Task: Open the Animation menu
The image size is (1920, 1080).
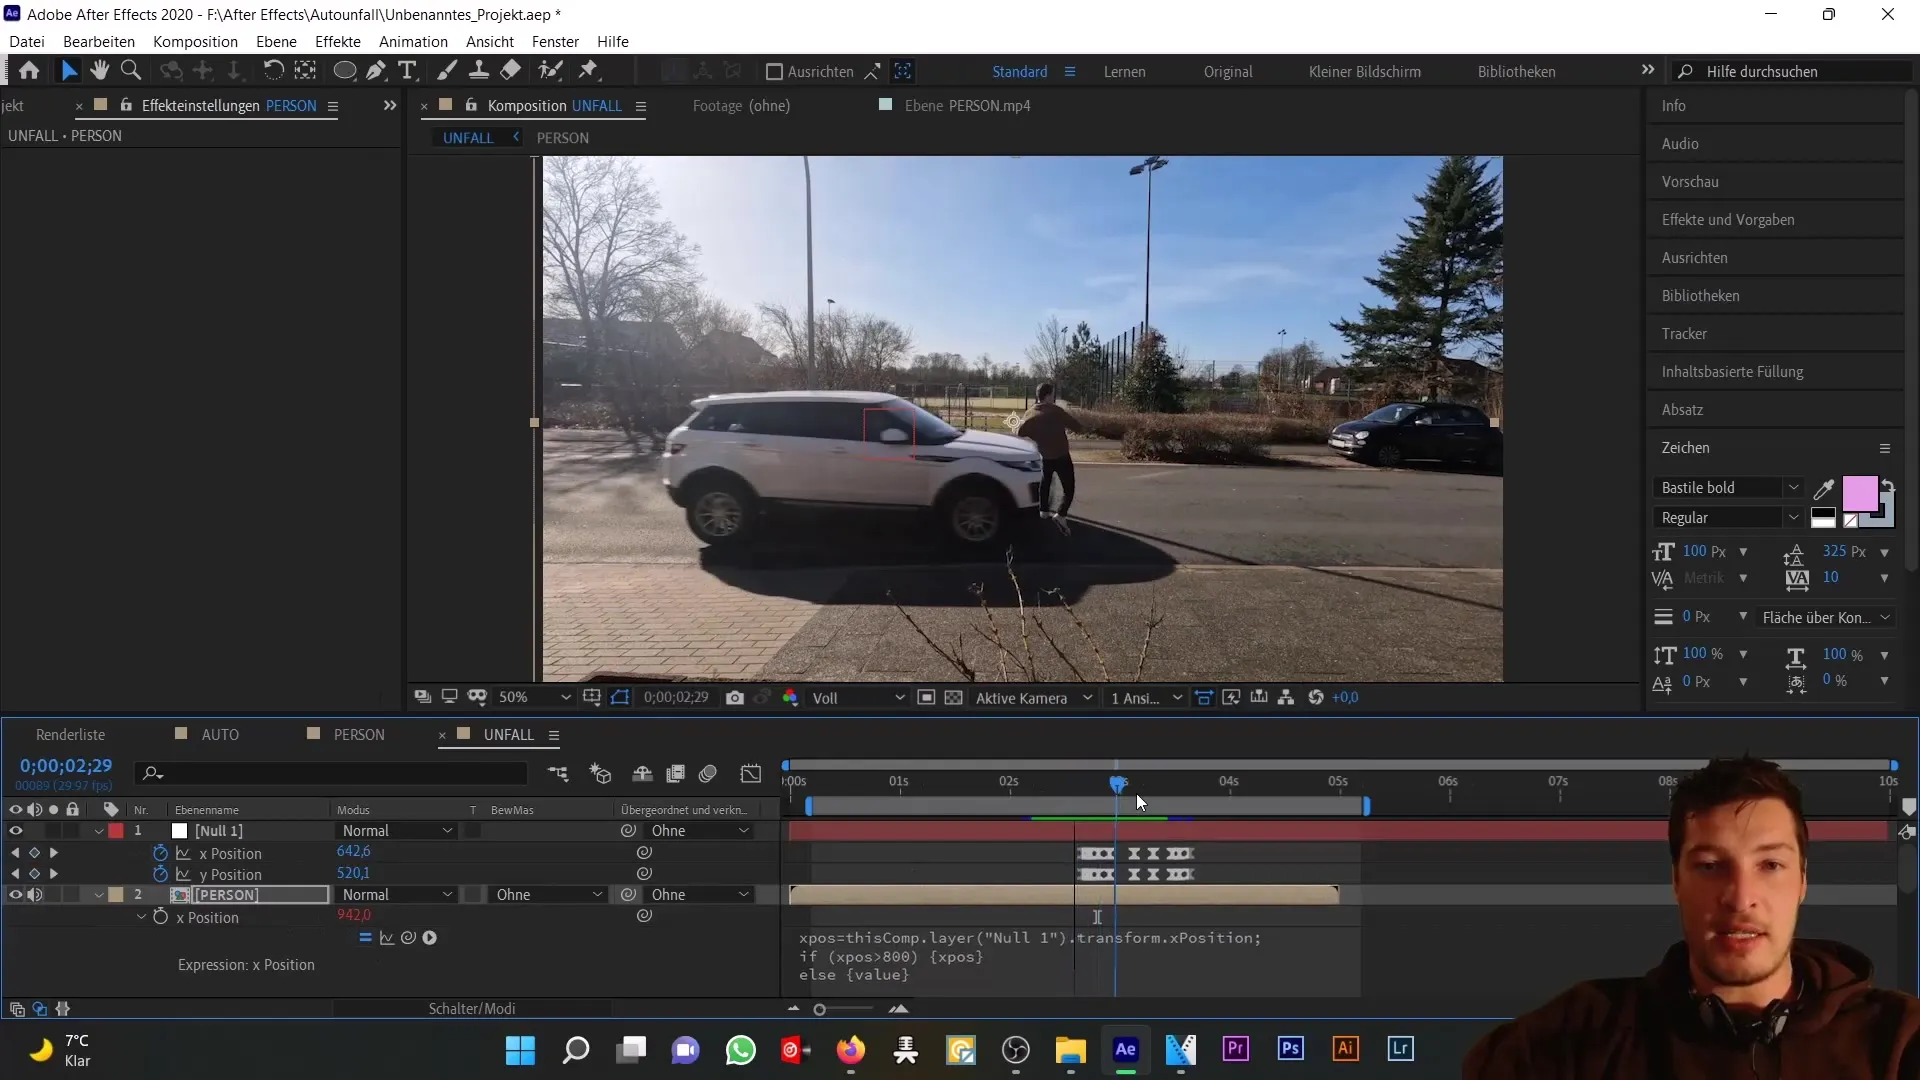Action: click(x=413, y=42)
